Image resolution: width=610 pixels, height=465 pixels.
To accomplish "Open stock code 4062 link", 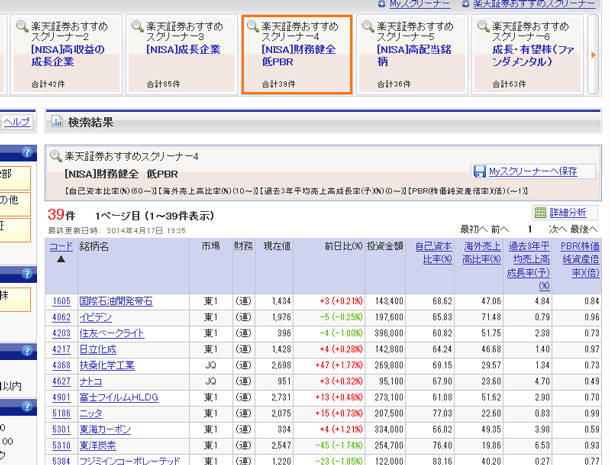I will (x=61, y=317).
